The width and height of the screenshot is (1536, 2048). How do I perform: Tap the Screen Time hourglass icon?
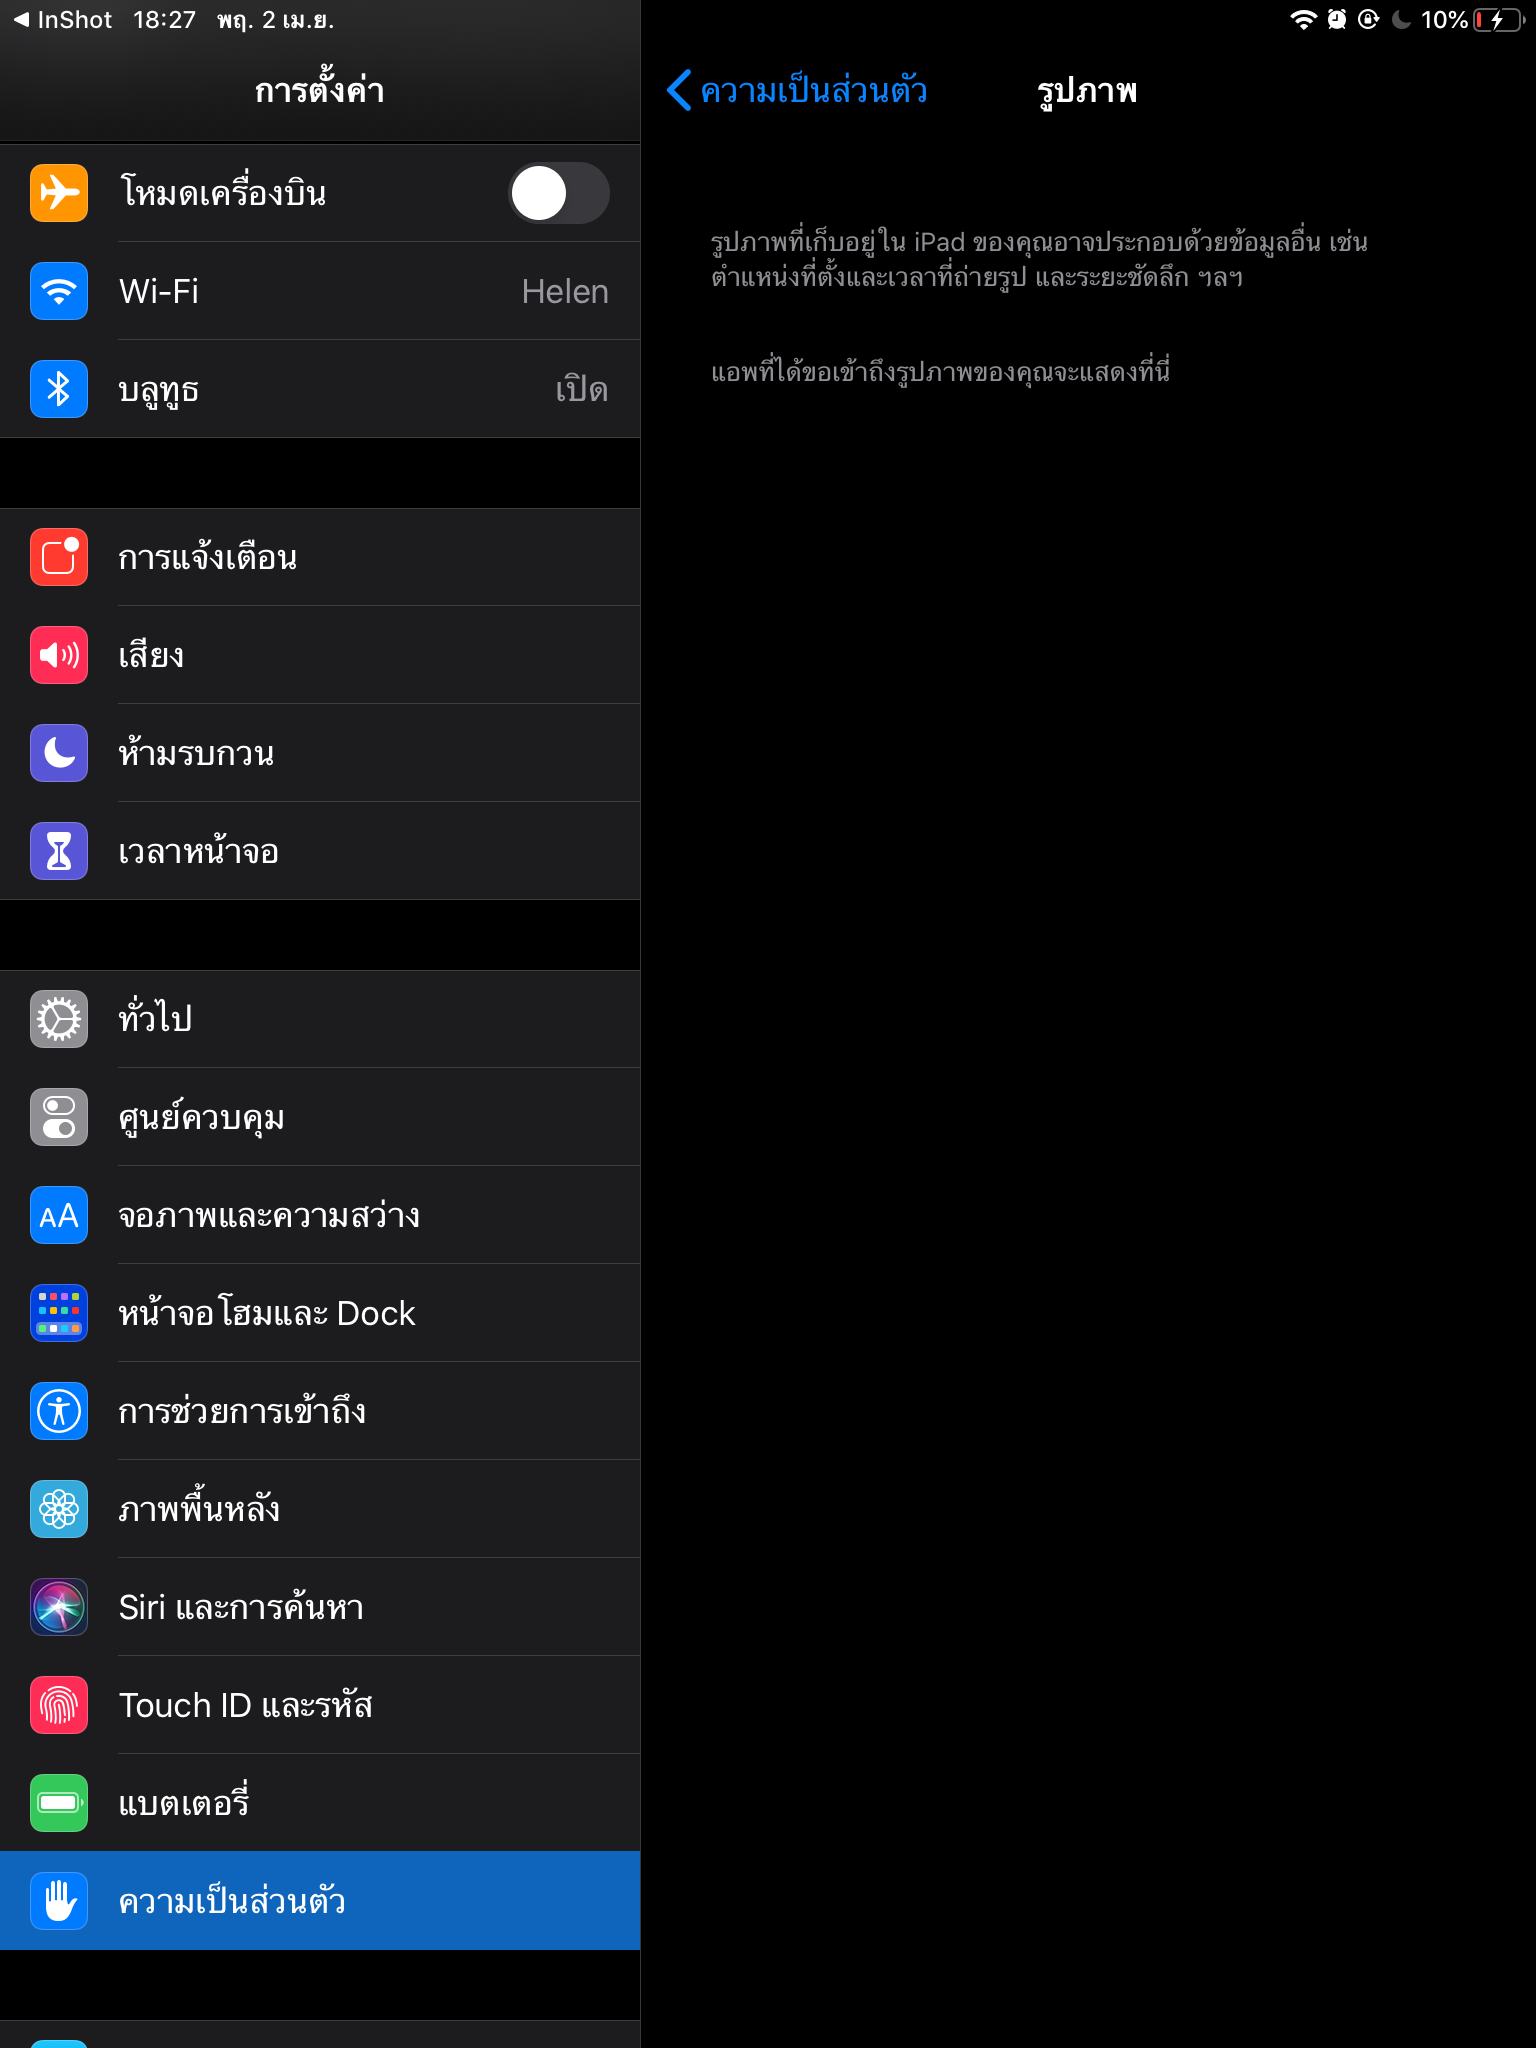pos(59,851)
